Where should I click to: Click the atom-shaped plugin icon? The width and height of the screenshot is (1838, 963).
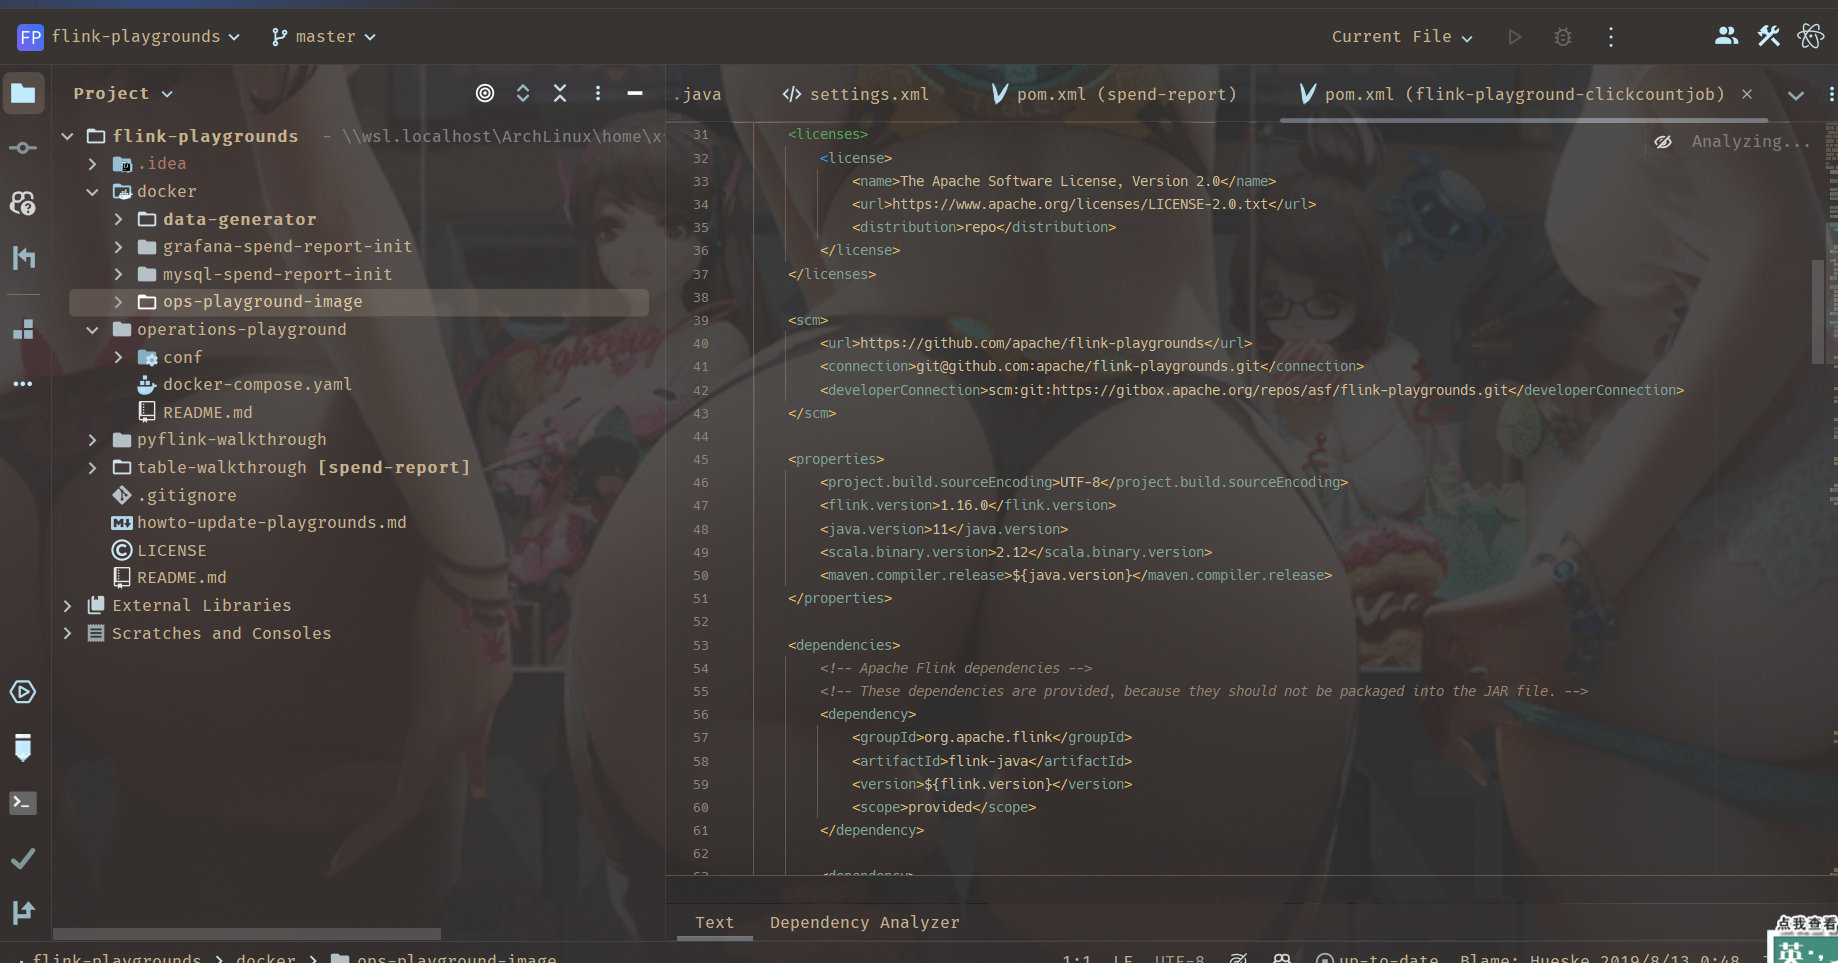[1811, 36]
